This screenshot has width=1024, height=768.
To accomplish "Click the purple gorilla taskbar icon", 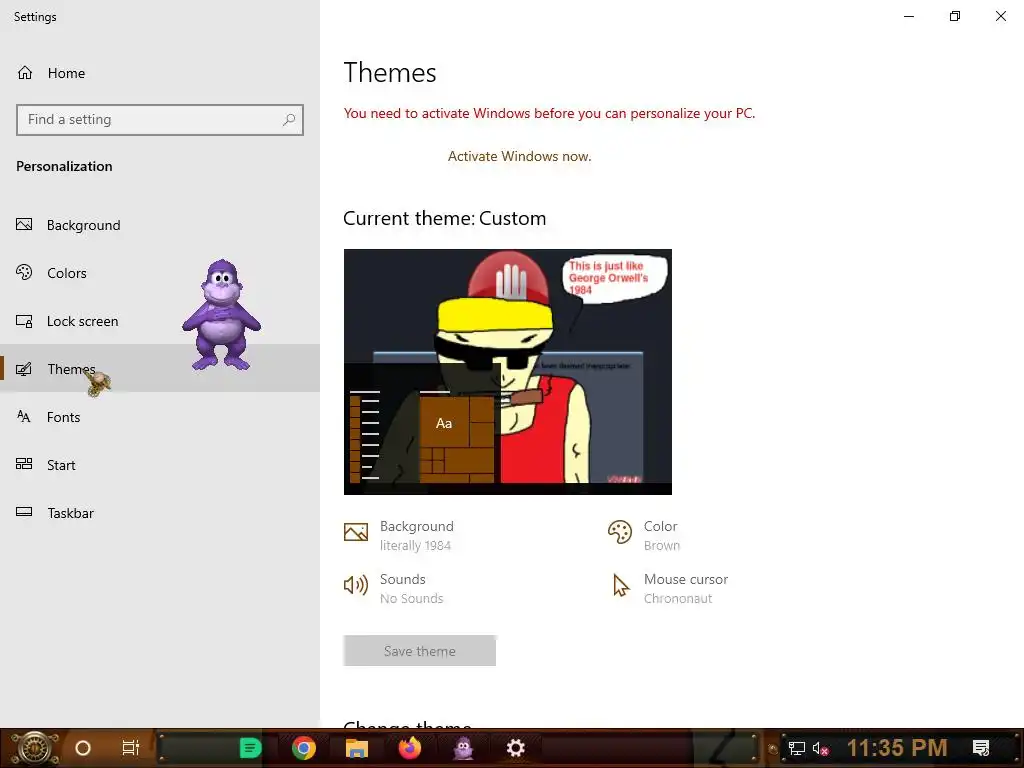I will click(463, 748).
